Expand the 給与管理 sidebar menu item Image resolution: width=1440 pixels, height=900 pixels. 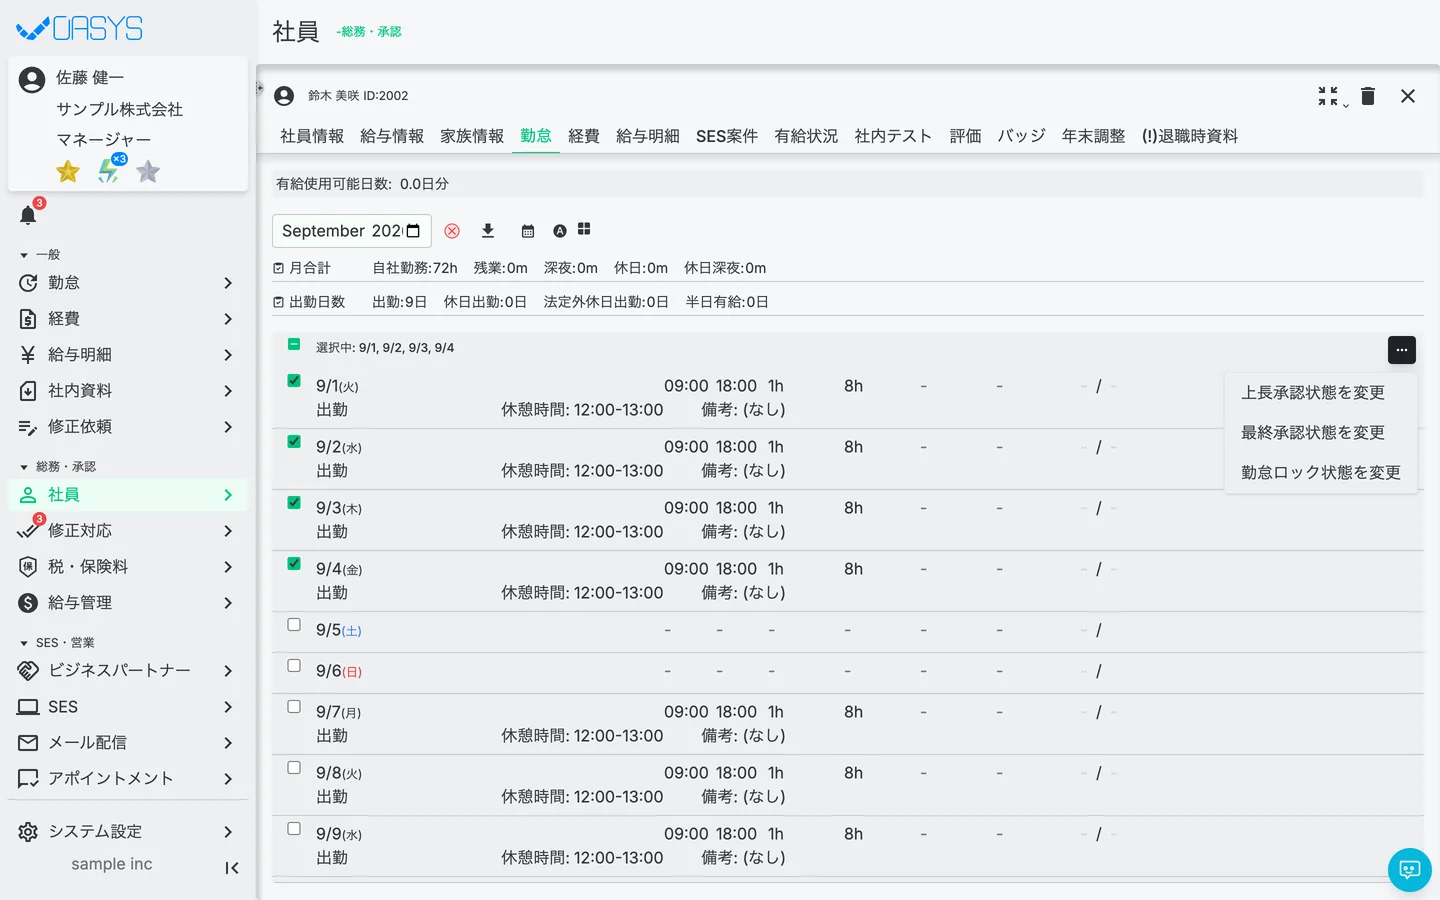(128, 603)
